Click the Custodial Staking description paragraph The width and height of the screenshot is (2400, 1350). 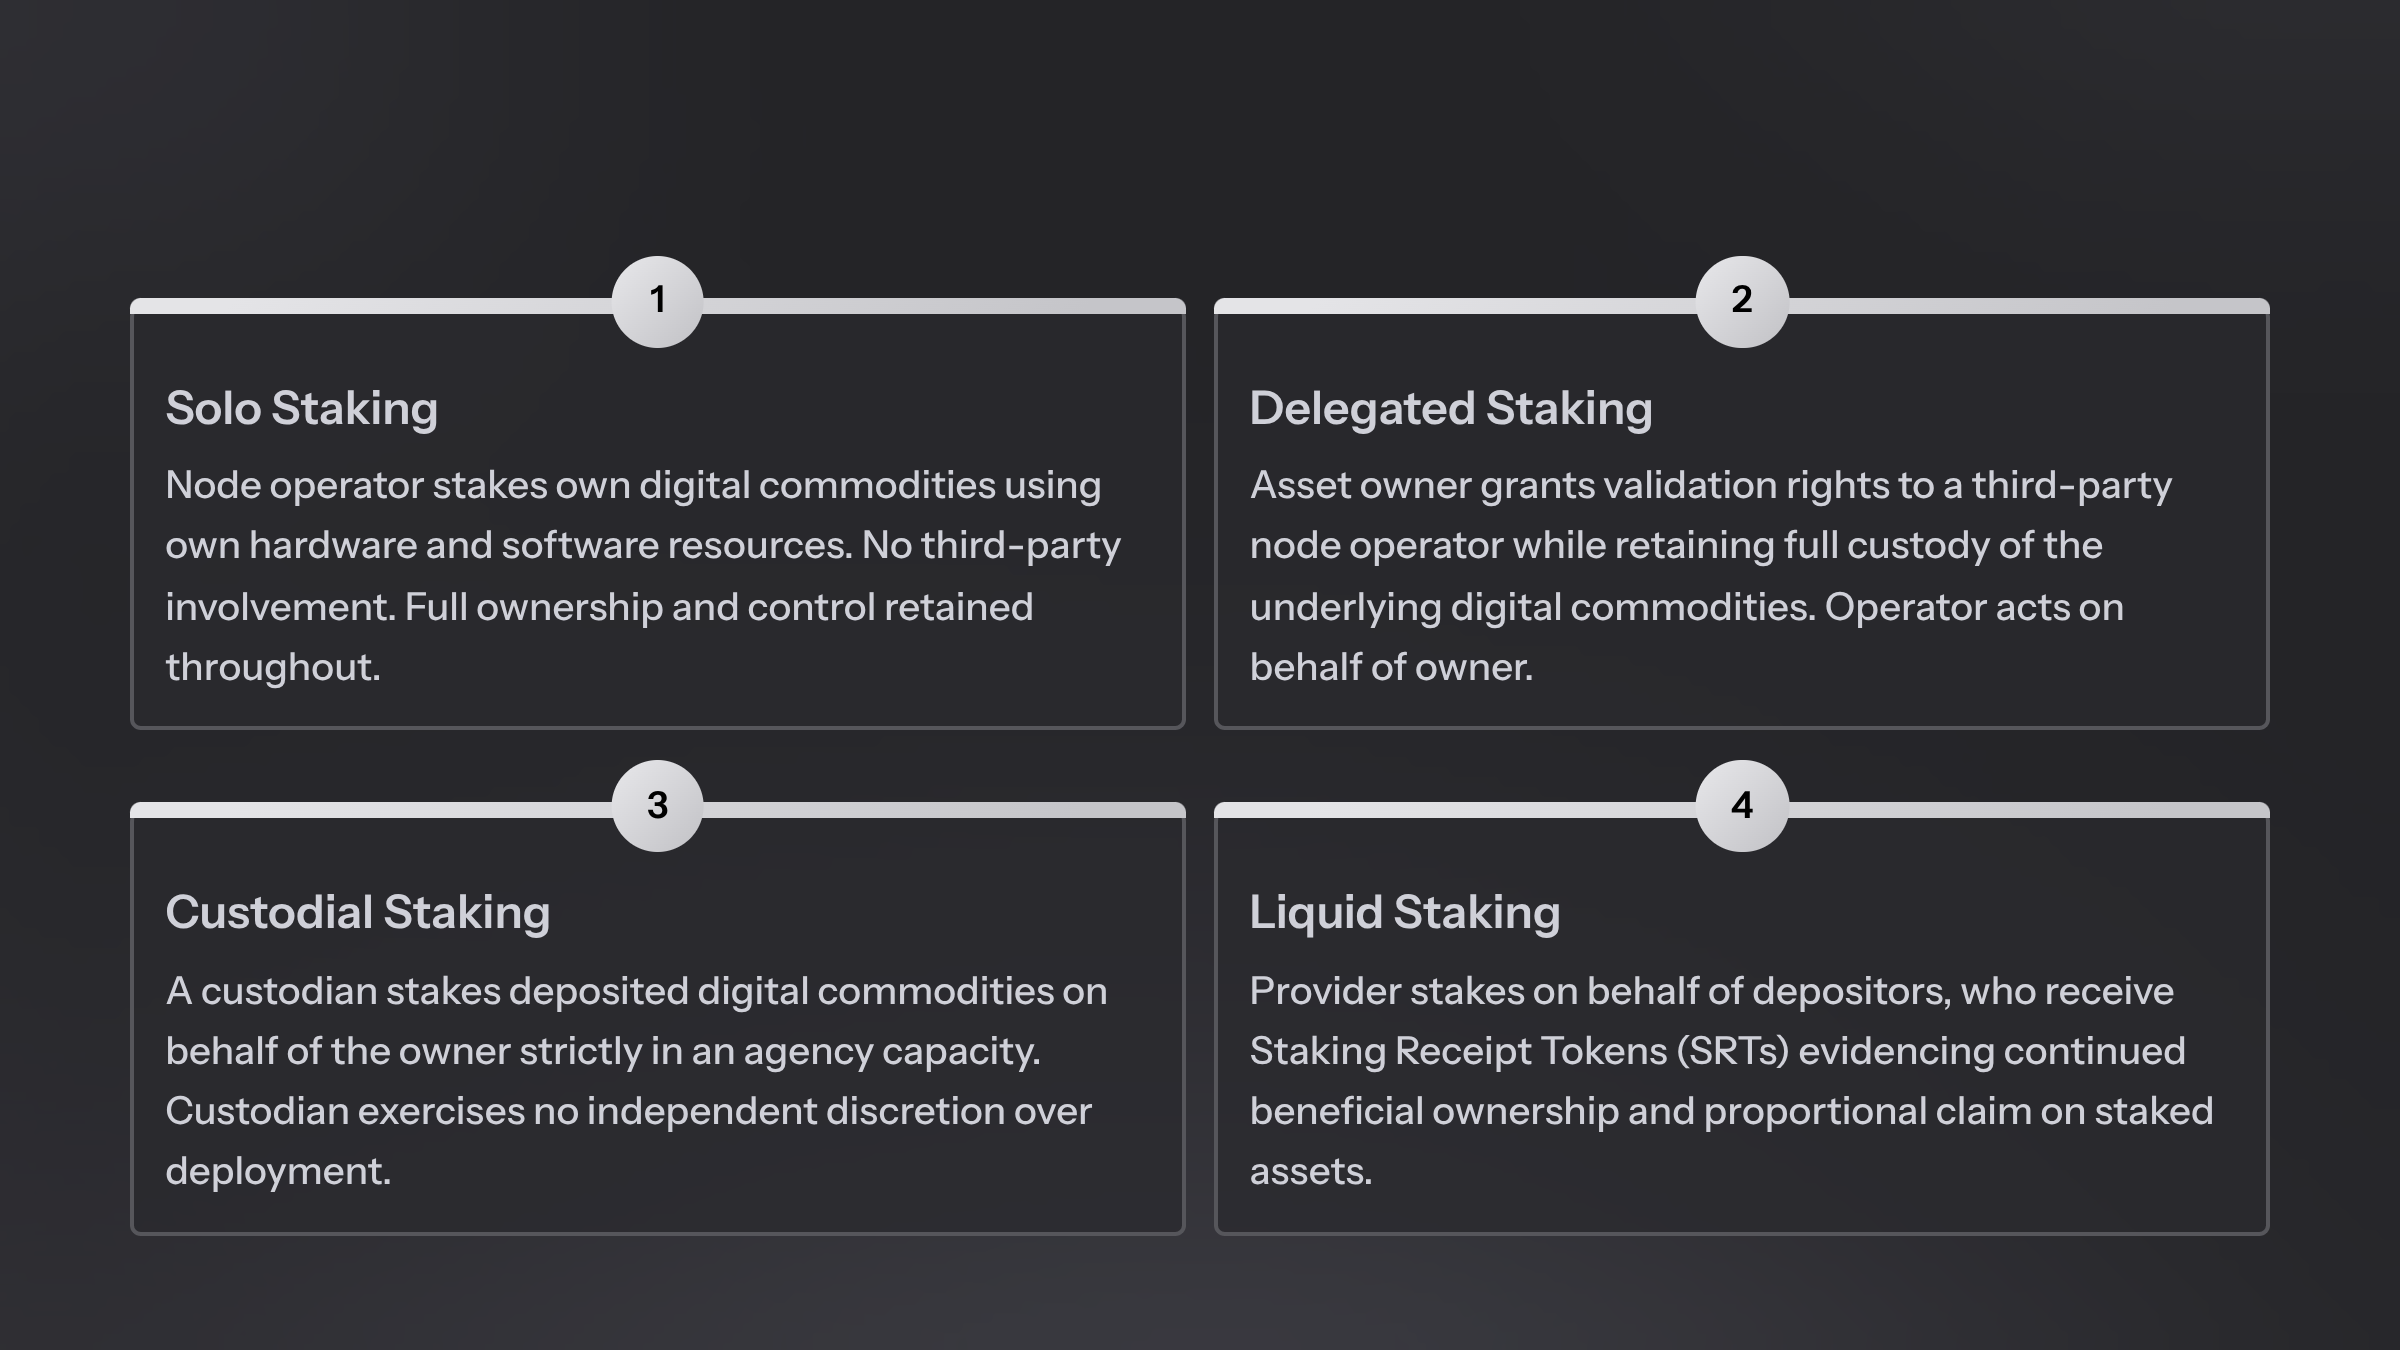636,1081
